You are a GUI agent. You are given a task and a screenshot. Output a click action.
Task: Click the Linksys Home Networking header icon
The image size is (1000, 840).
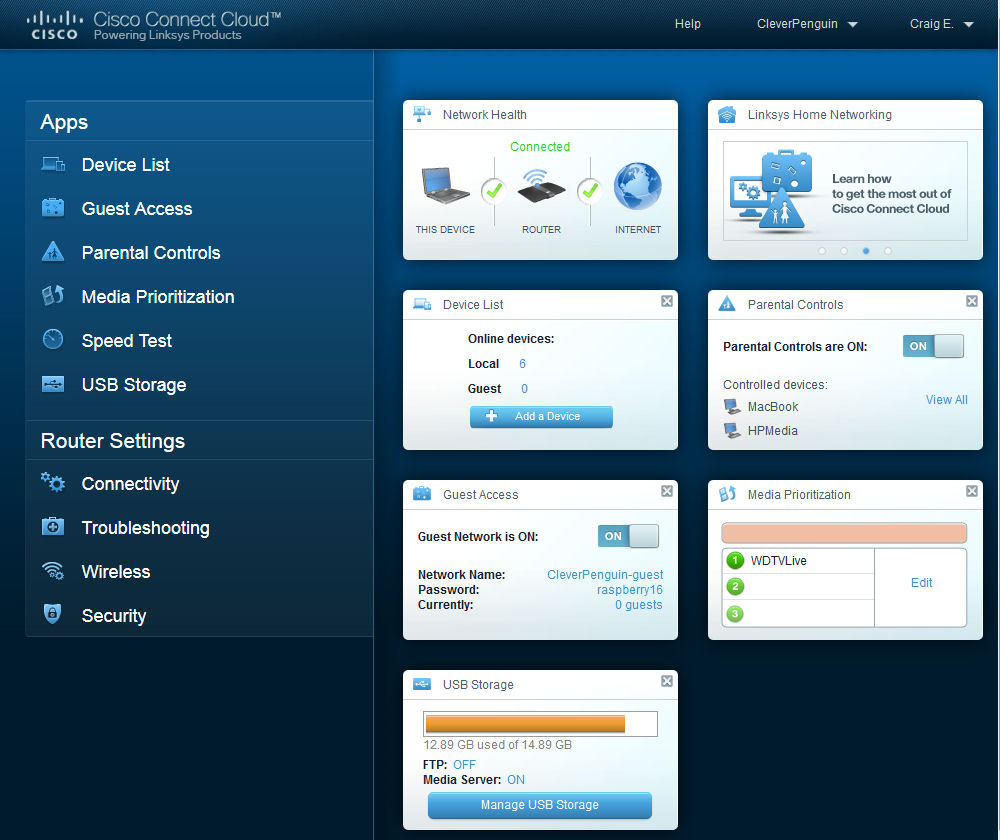[x=727, y=115]
